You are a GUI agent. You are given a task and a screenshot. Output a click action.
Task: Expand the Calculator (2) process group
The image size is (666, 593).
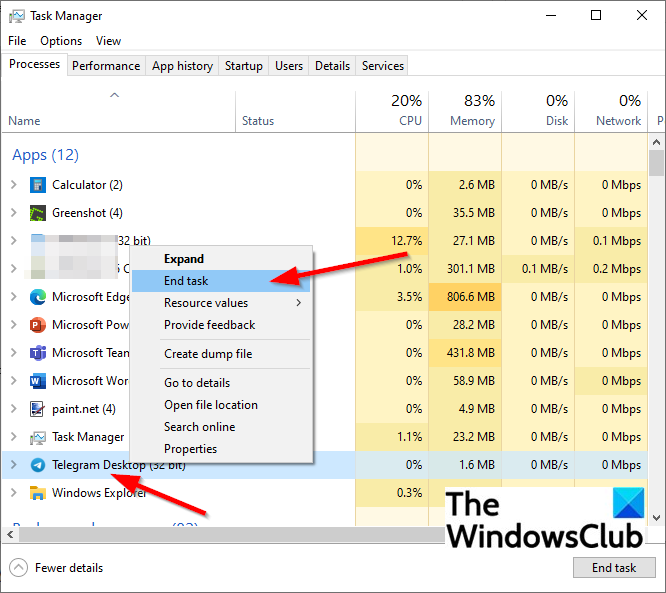[x=14, y=185]
